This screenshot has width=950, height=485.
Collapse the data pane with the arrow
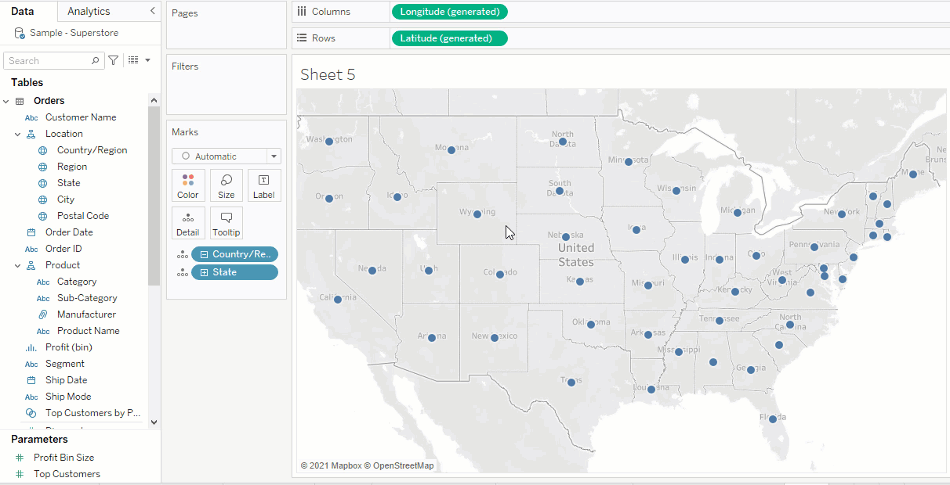click(152, 11)
